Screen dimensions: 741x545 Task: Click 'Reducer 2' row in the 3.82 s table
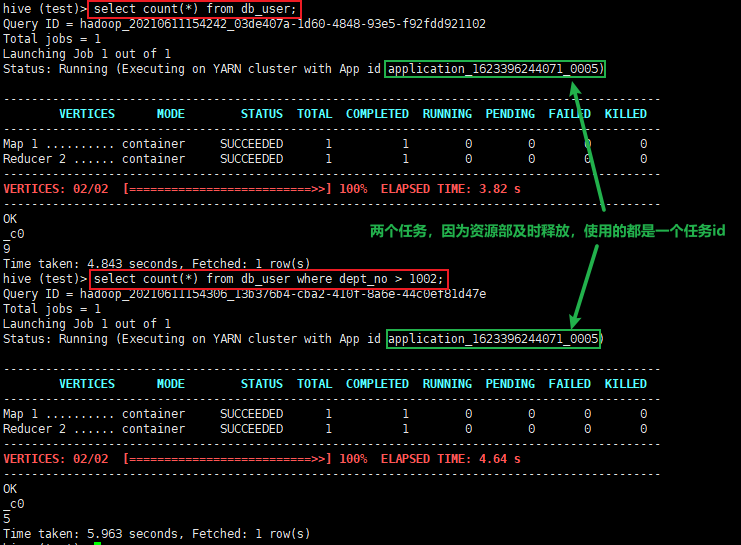pyautogui.click(x=325, y=159)
